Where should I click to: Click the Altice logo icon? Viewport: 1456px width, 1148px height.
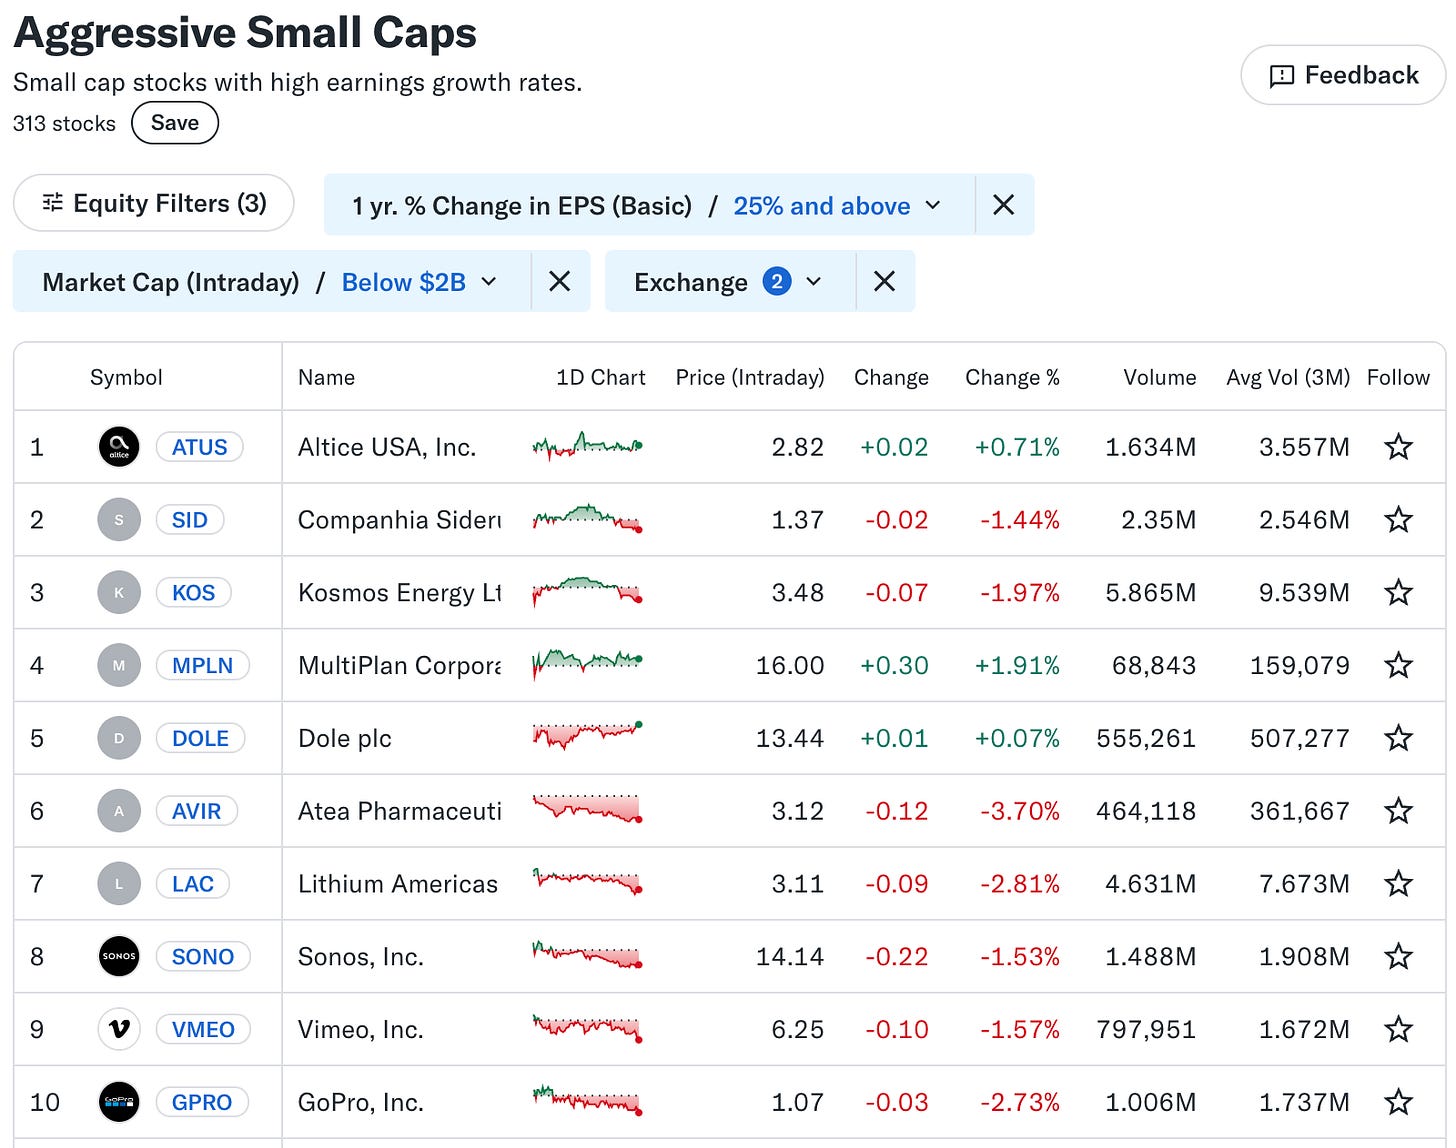tap(119, 447)
